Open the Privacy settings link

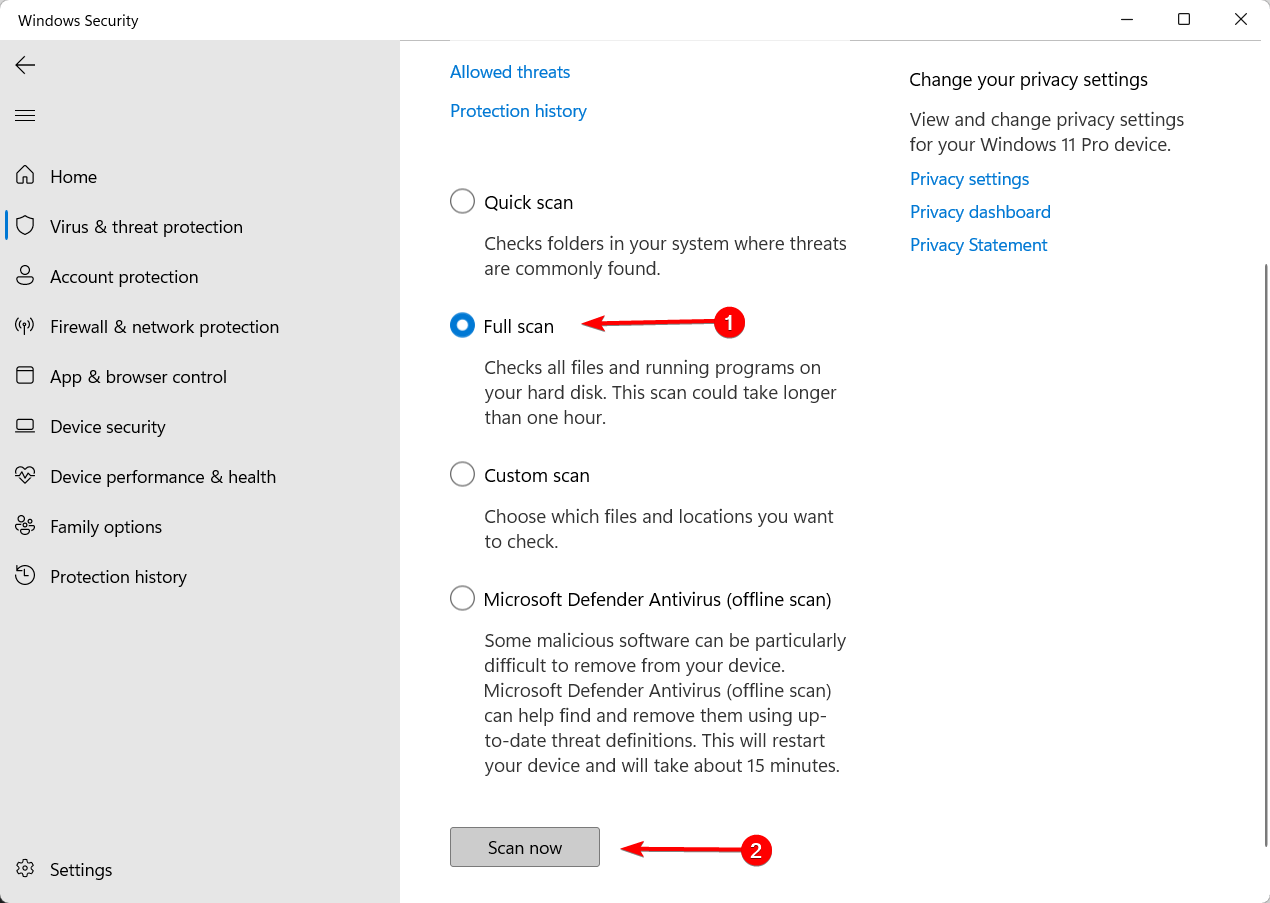969,179
